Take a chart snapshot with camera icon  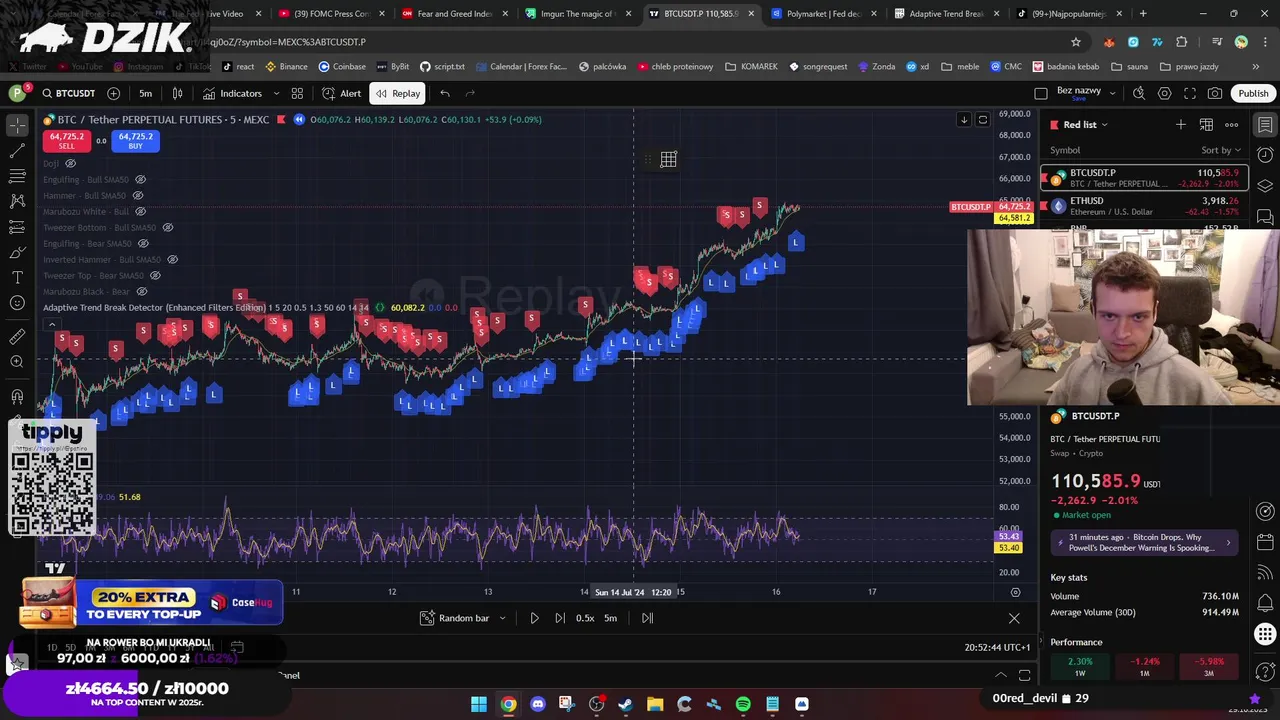[x=1215, y=93]
